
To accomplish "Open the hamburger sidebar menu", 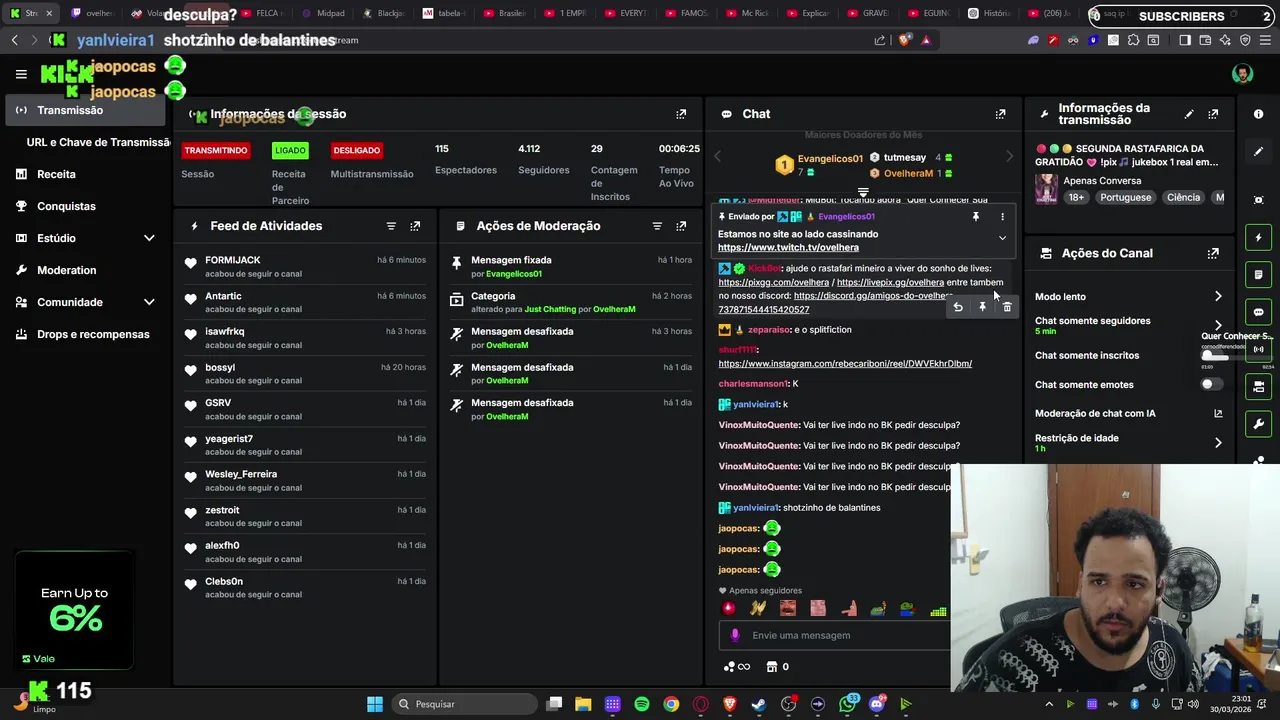I will click(x=21, y=74).
